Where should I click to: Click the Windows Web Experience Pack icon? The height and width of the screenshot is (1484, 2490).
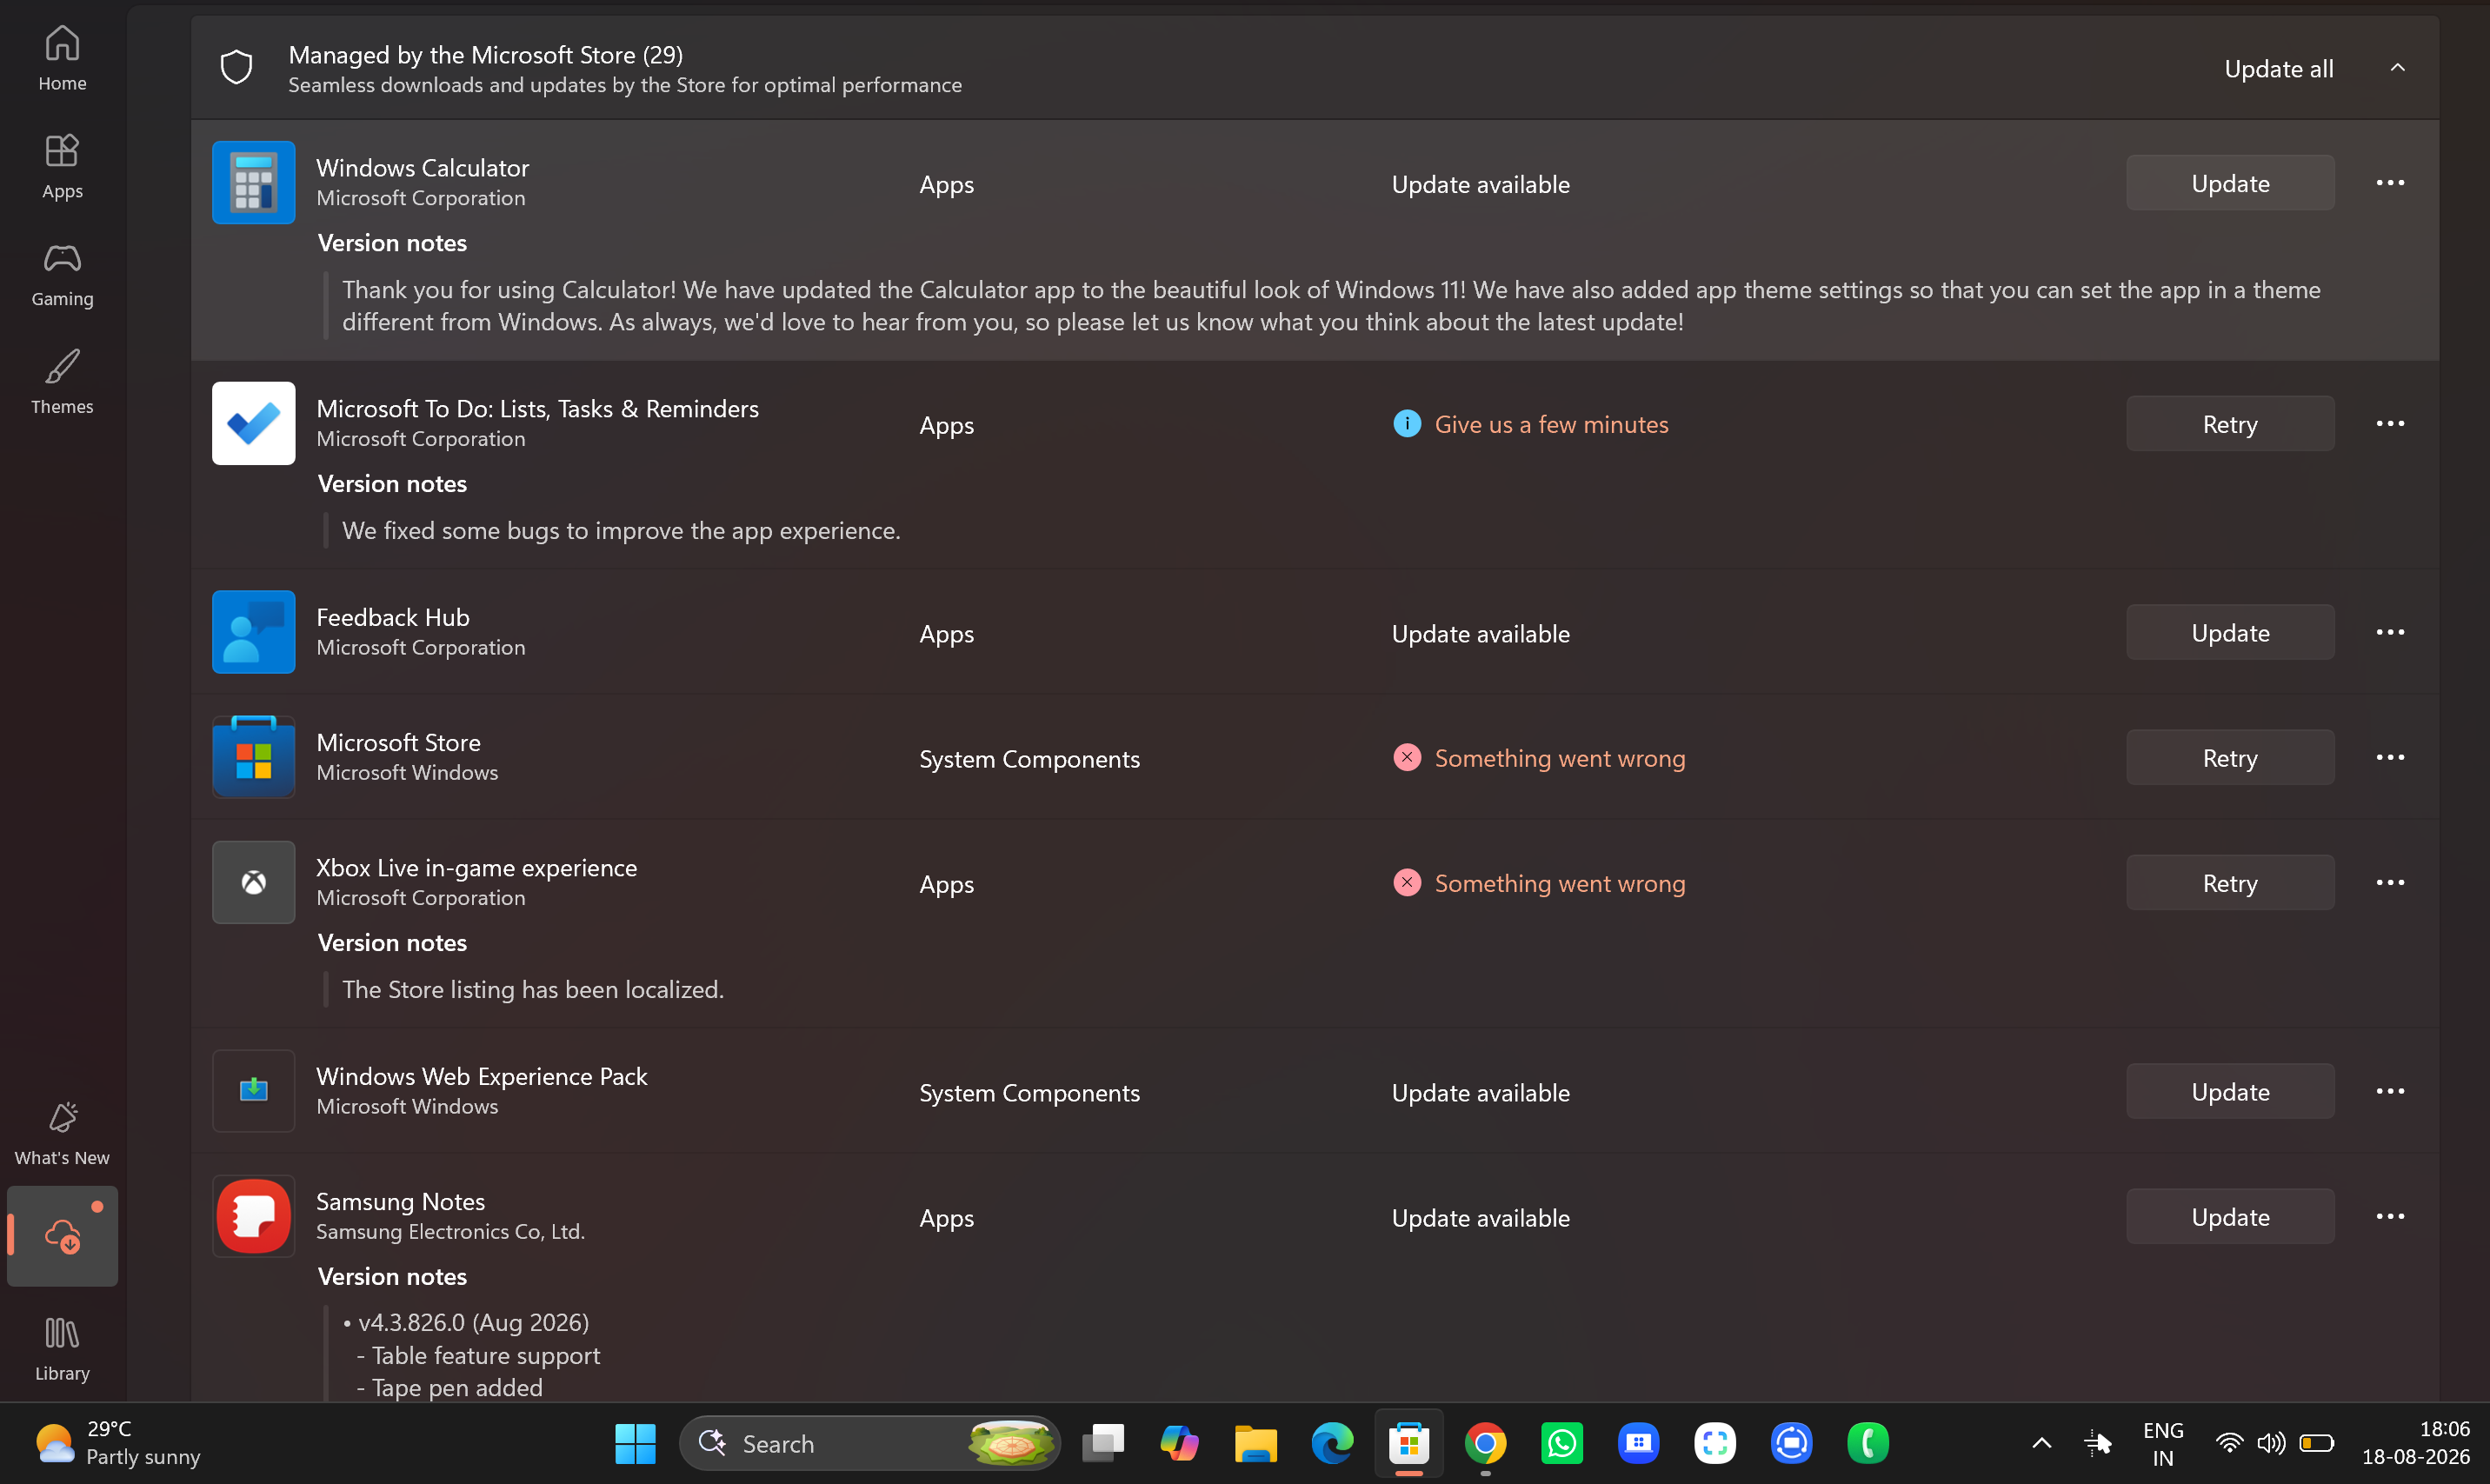254,1091
